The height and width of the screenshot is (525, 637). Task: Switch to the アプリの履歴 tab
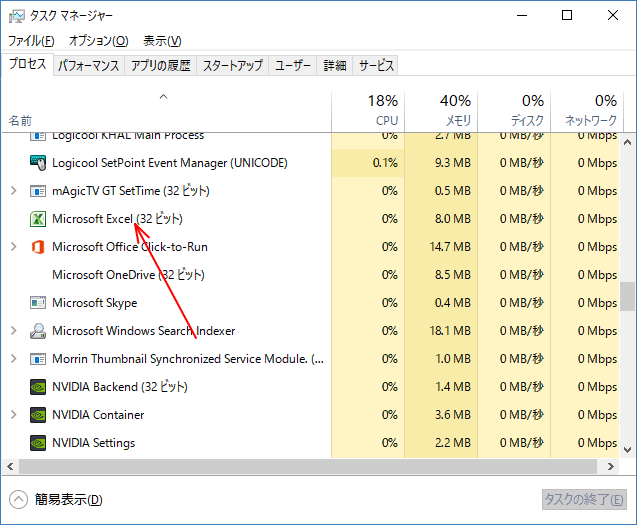pos(160,65)
